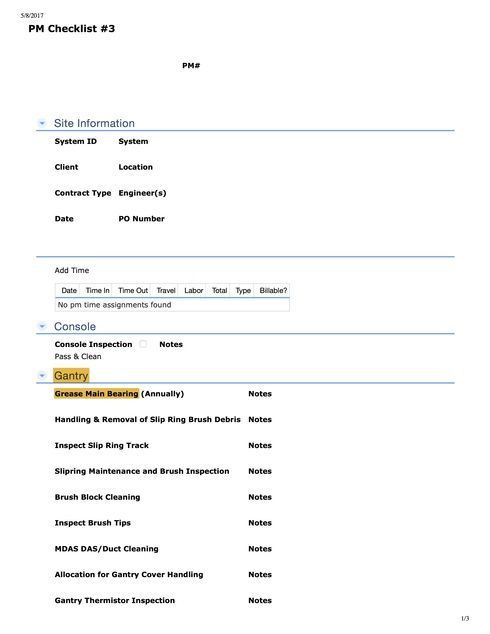Click the Grease Main Bearing item
The height and width of the screenshot is (634, 490).
point(97,393)
